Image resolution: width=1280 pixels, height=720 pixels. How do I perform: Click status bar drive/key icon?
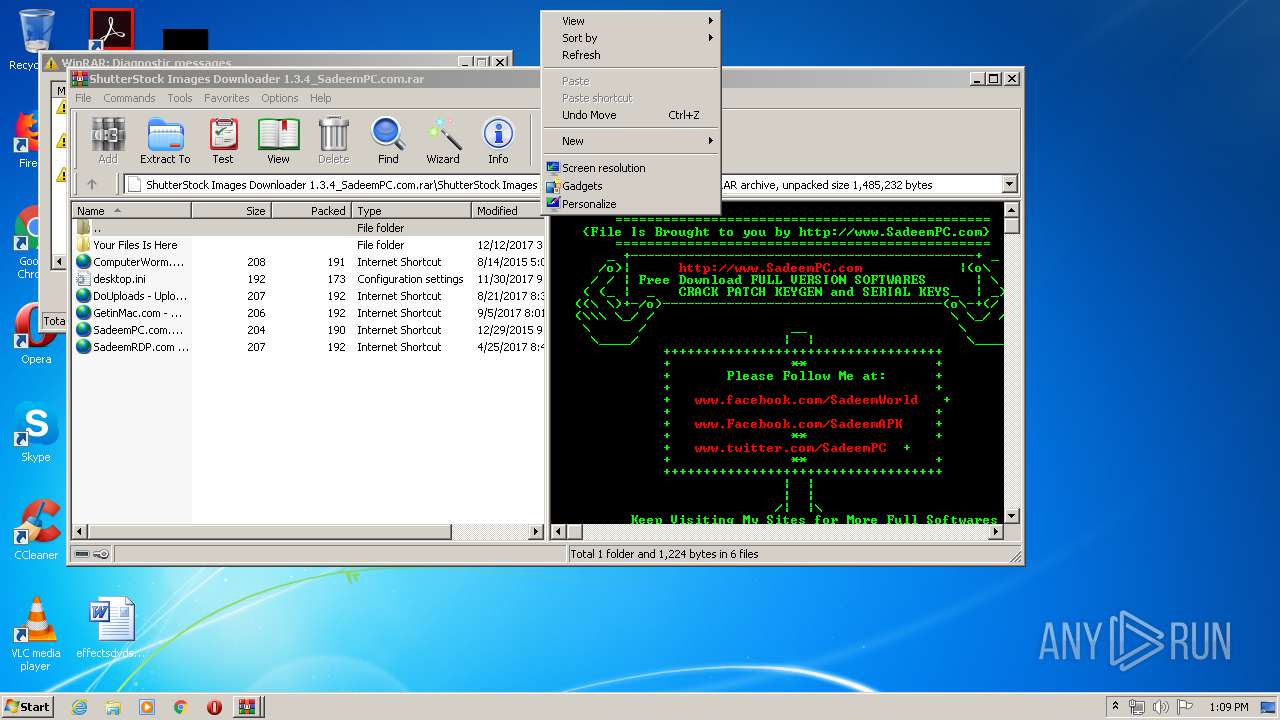tap(92, 554)
